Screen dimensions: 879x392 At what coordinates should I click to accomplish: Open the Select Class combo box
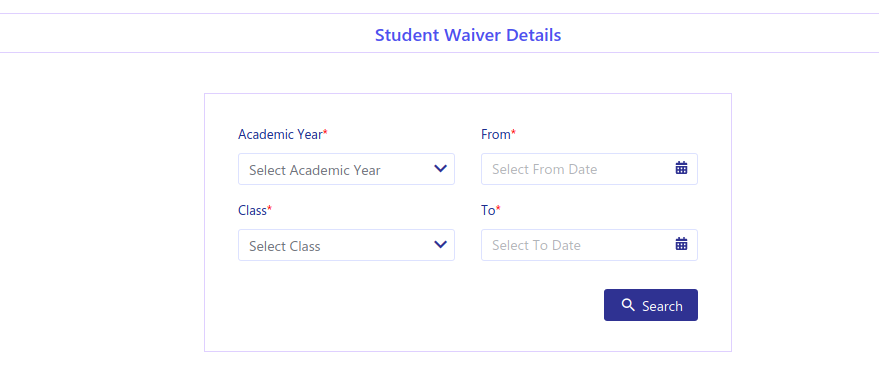(346, 245)
